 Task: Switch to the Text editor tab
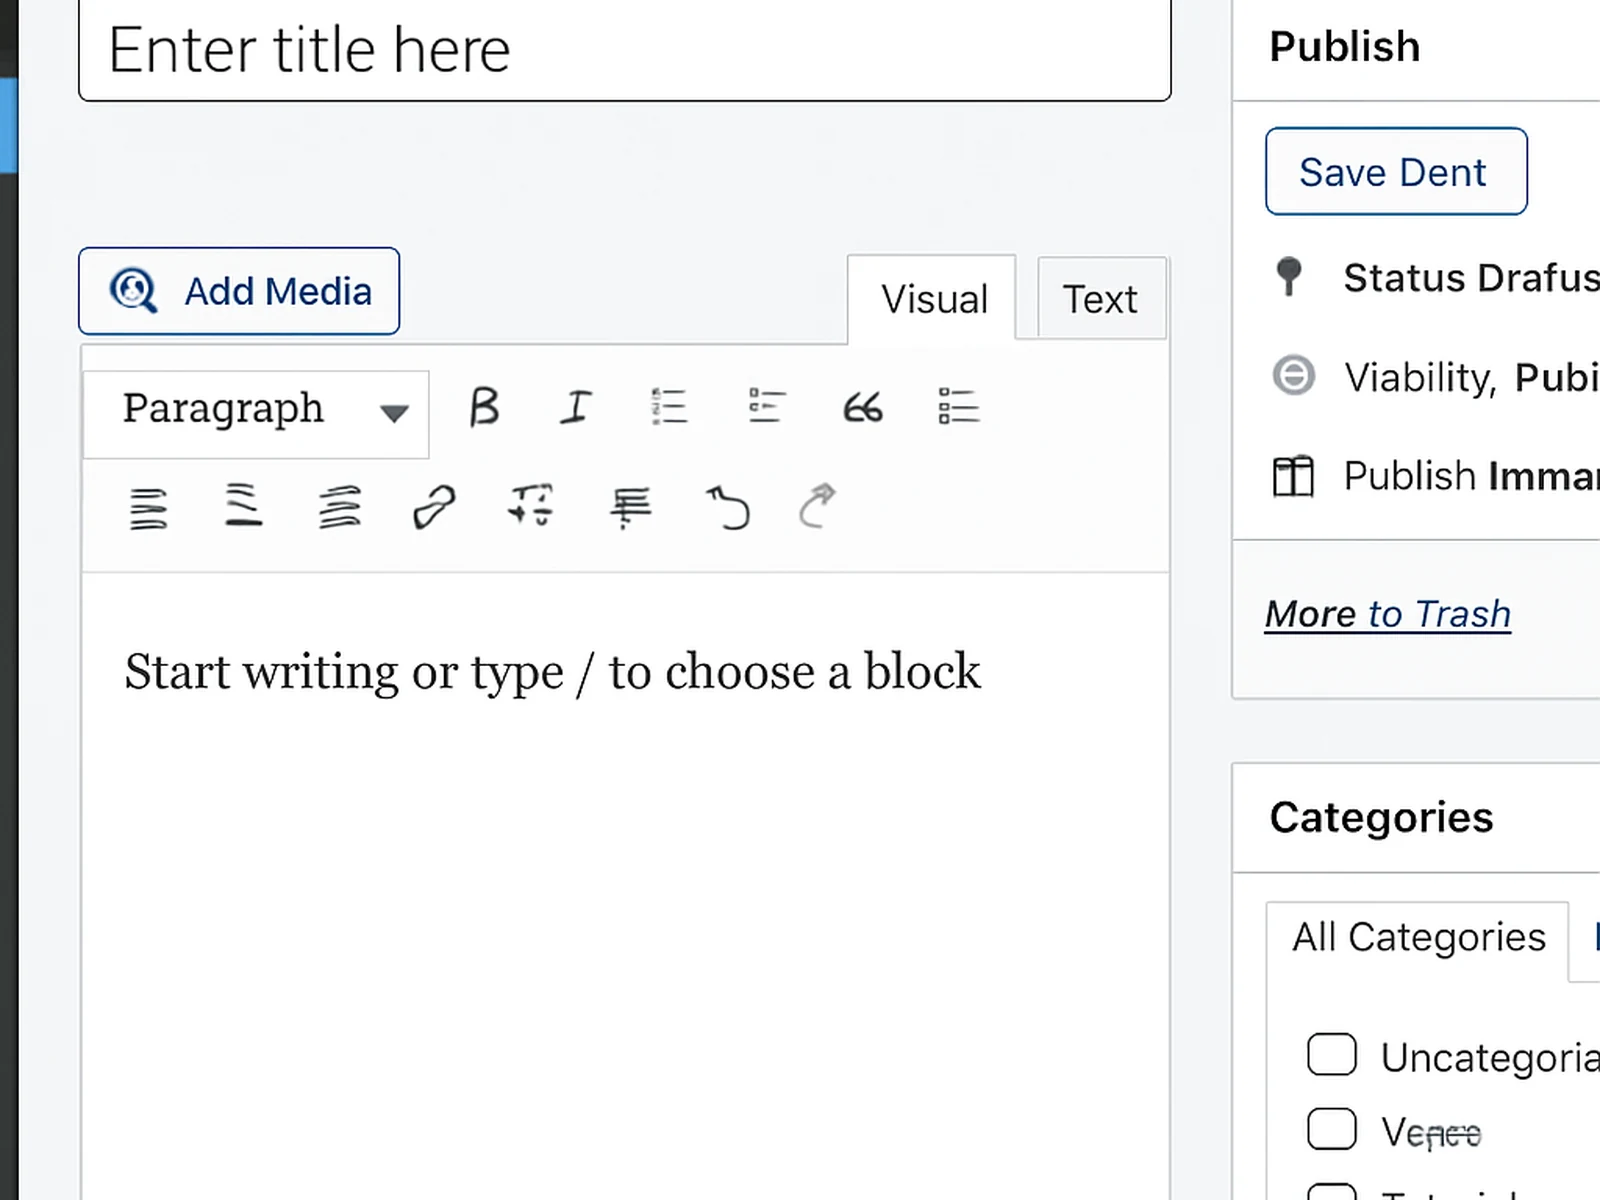point(1100,299)
